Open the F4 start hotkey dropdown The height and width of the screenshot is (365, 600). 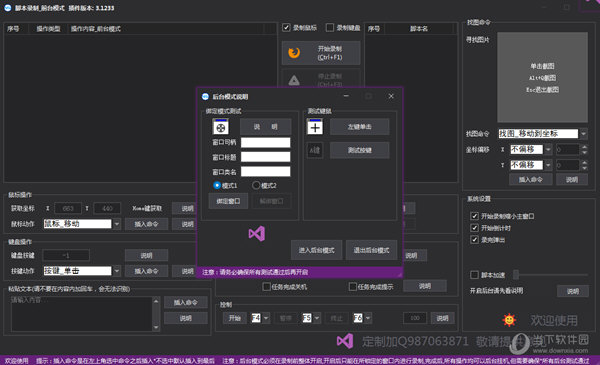pos(266,318)
